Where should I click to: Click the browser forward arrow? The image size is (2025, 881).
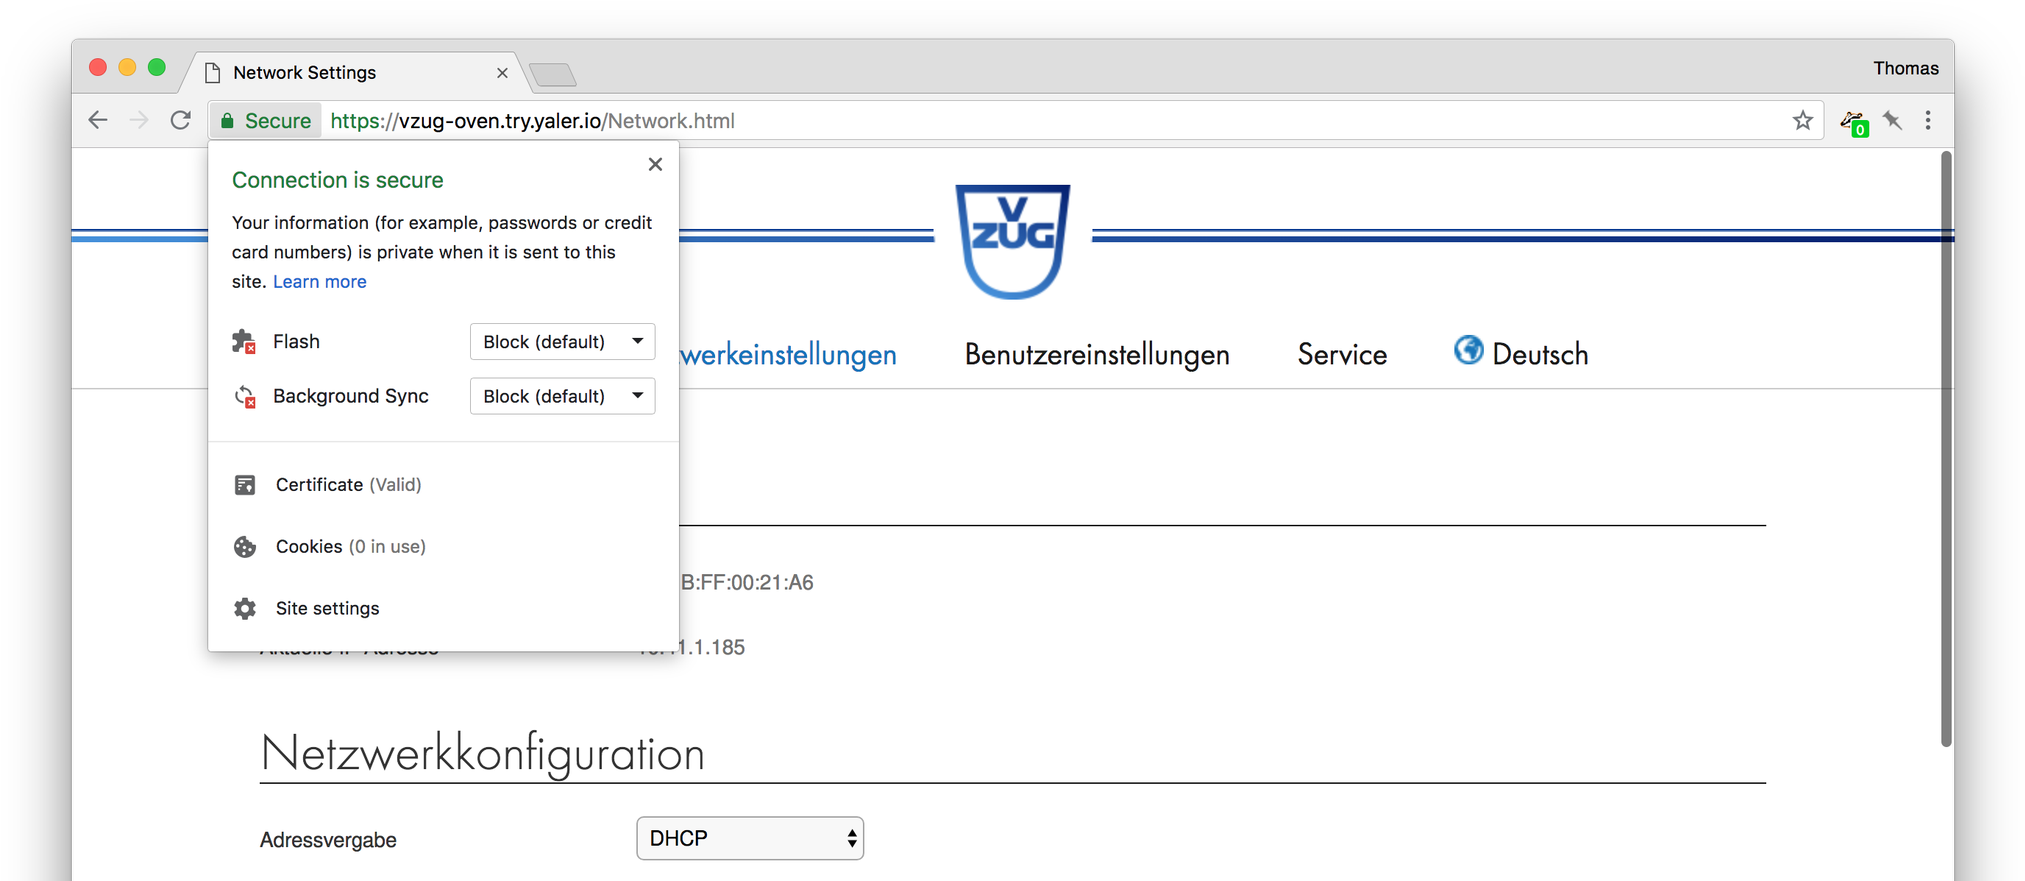coord(139,121)
